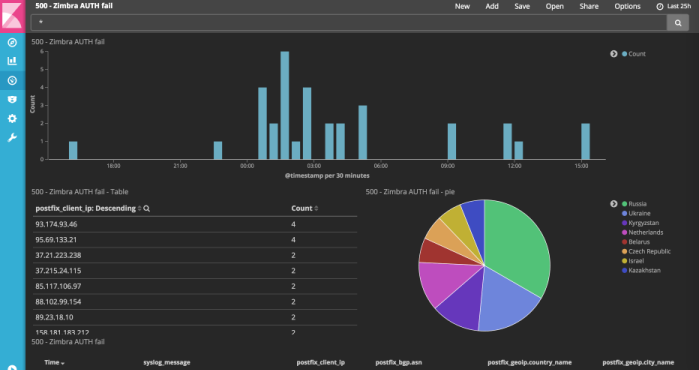
Task: Open the Kibana logo home
Action: coord(12,16)
